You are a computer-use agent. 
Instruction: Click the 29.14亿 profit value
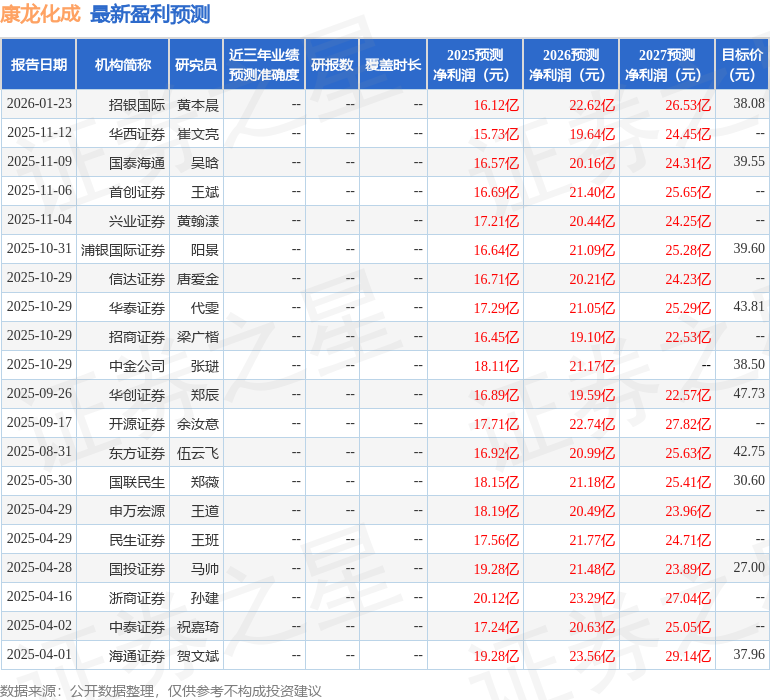point(688,656)
